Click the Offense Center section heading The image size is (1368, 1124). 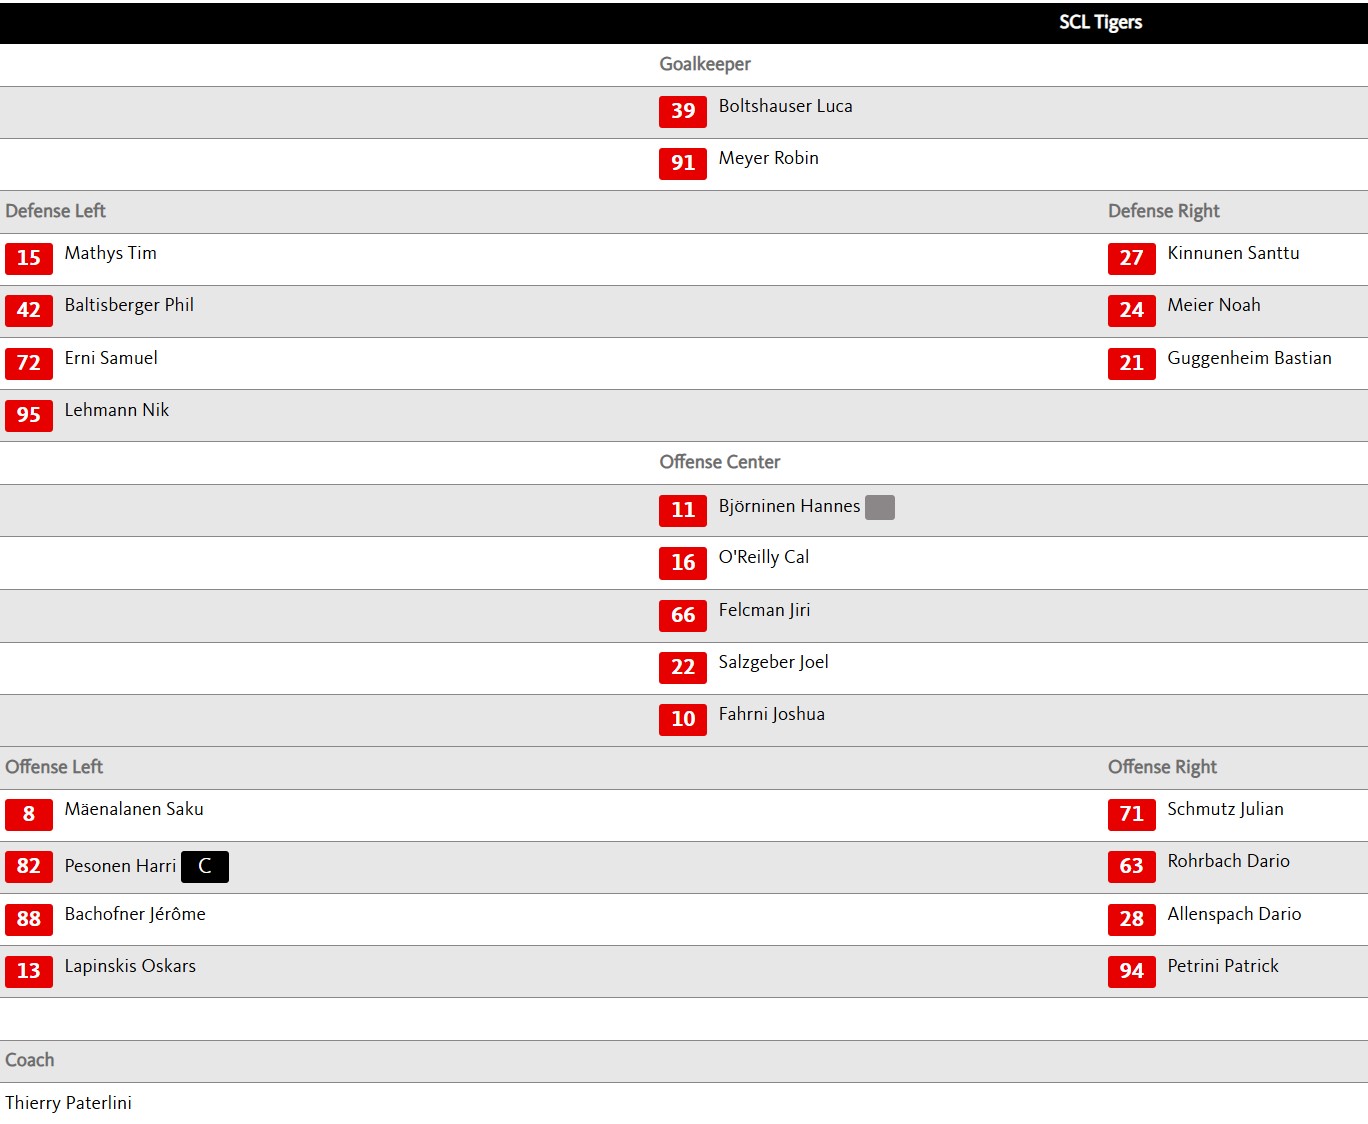point(719,462)
